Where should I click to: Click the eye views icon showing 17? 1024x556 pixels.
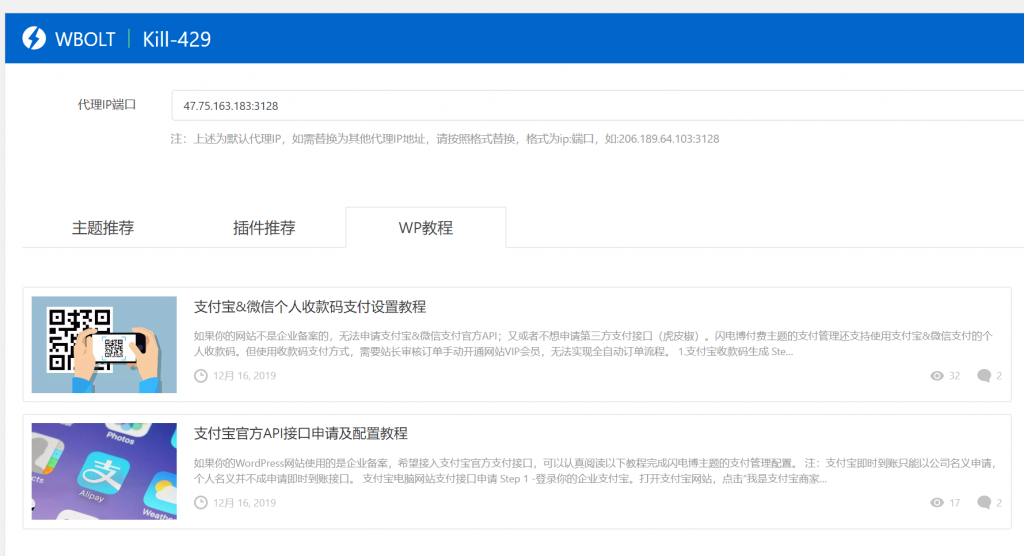tap(937, 503)
